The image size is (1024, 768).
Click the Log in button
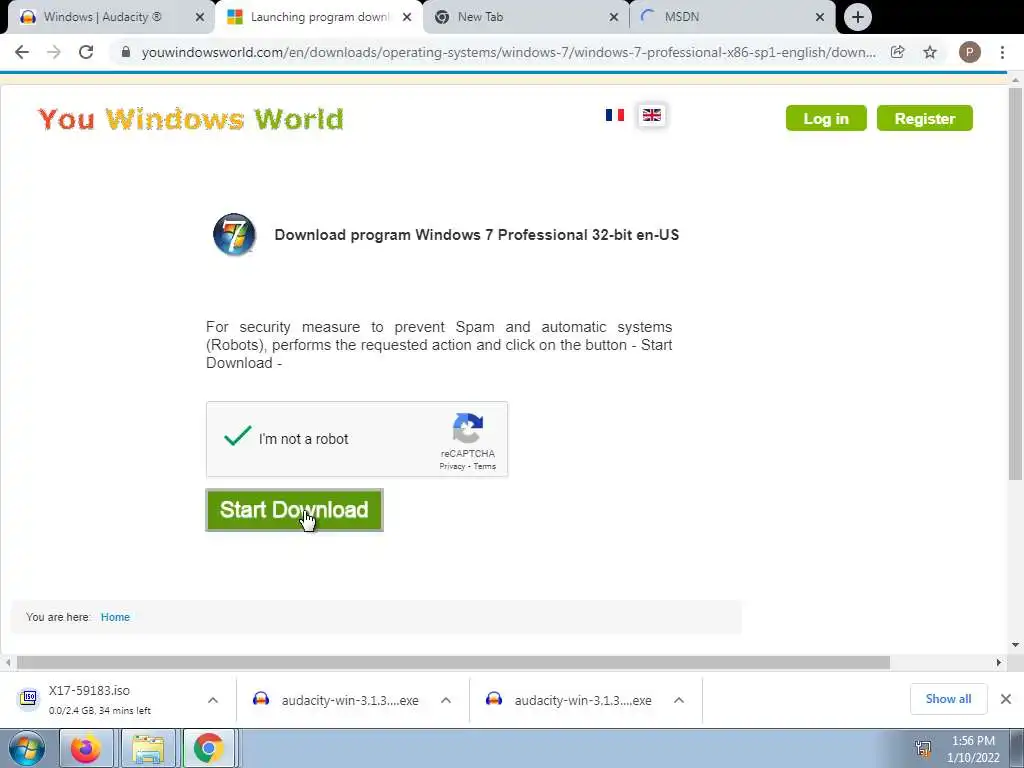pos(826,118)
